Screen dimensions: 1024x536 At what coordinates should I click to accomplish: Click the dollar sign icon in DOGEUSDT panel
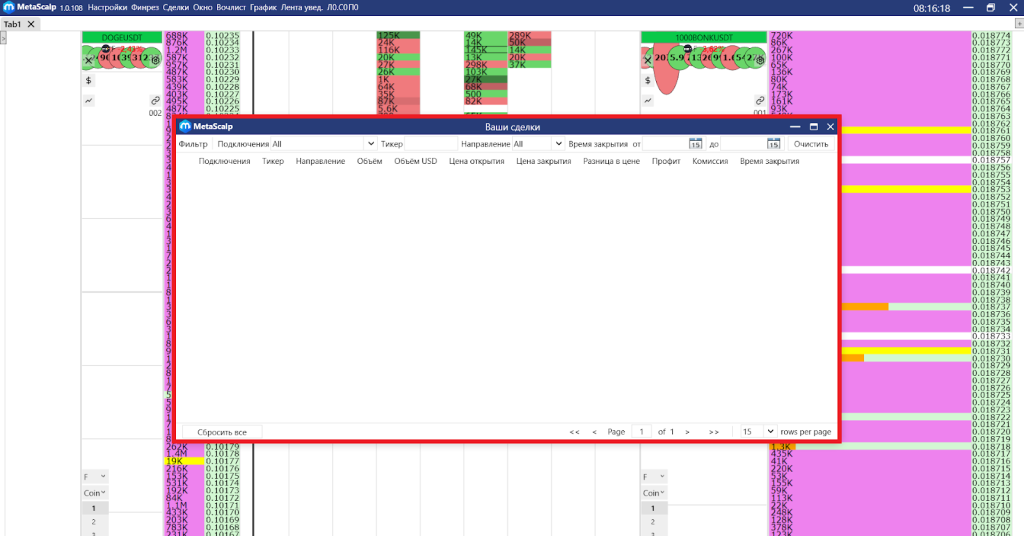89,80
